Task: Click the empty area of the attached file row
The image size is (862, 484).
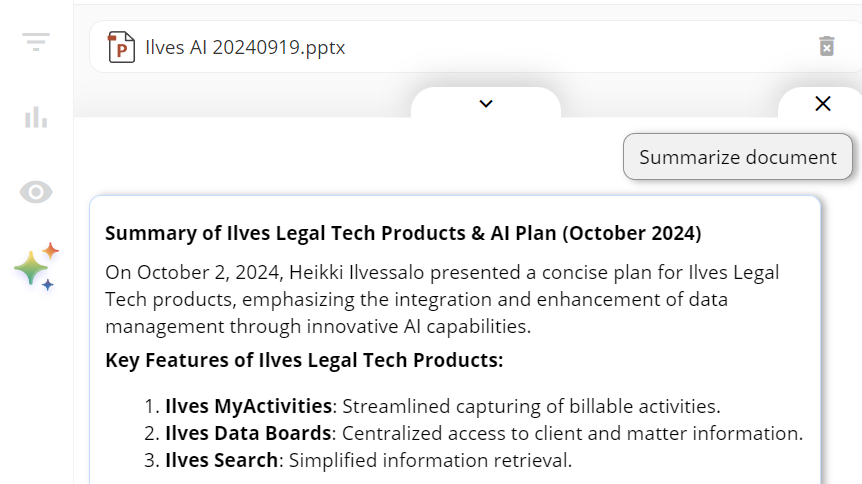Action: [577, 47]
